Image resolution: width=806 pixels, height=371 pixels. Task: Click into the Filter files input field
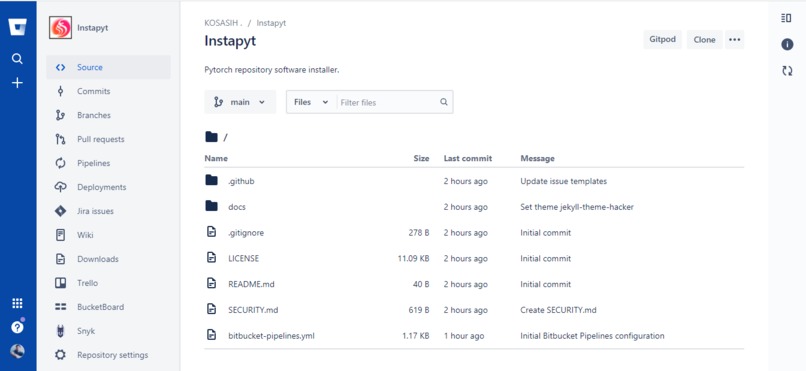(x=388, y=102)
